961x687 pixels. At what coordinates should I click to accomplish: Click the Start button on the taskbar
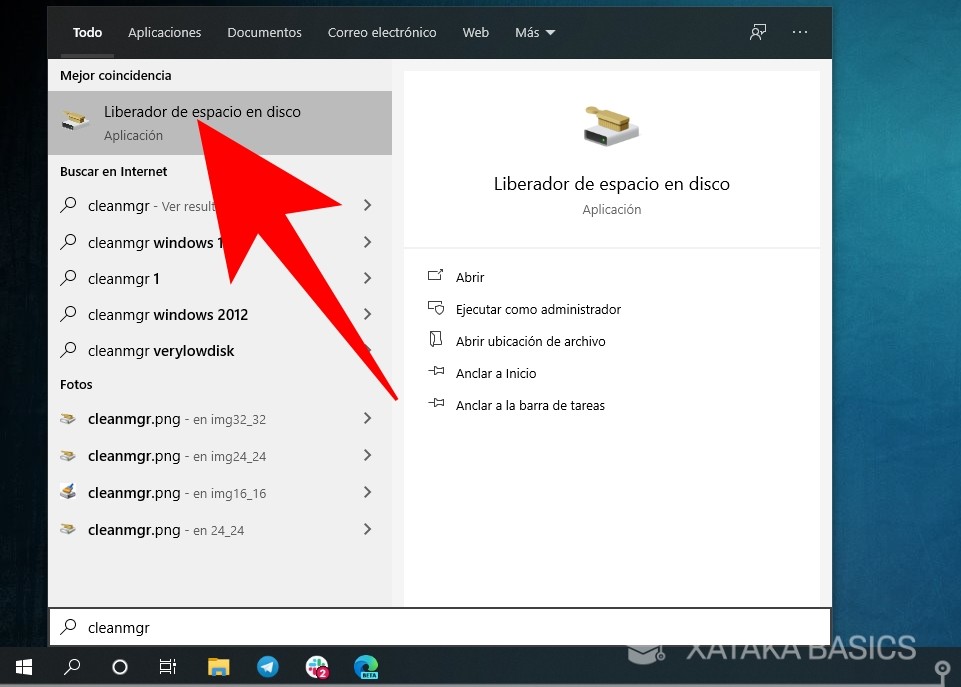click(x=23, y=666)
